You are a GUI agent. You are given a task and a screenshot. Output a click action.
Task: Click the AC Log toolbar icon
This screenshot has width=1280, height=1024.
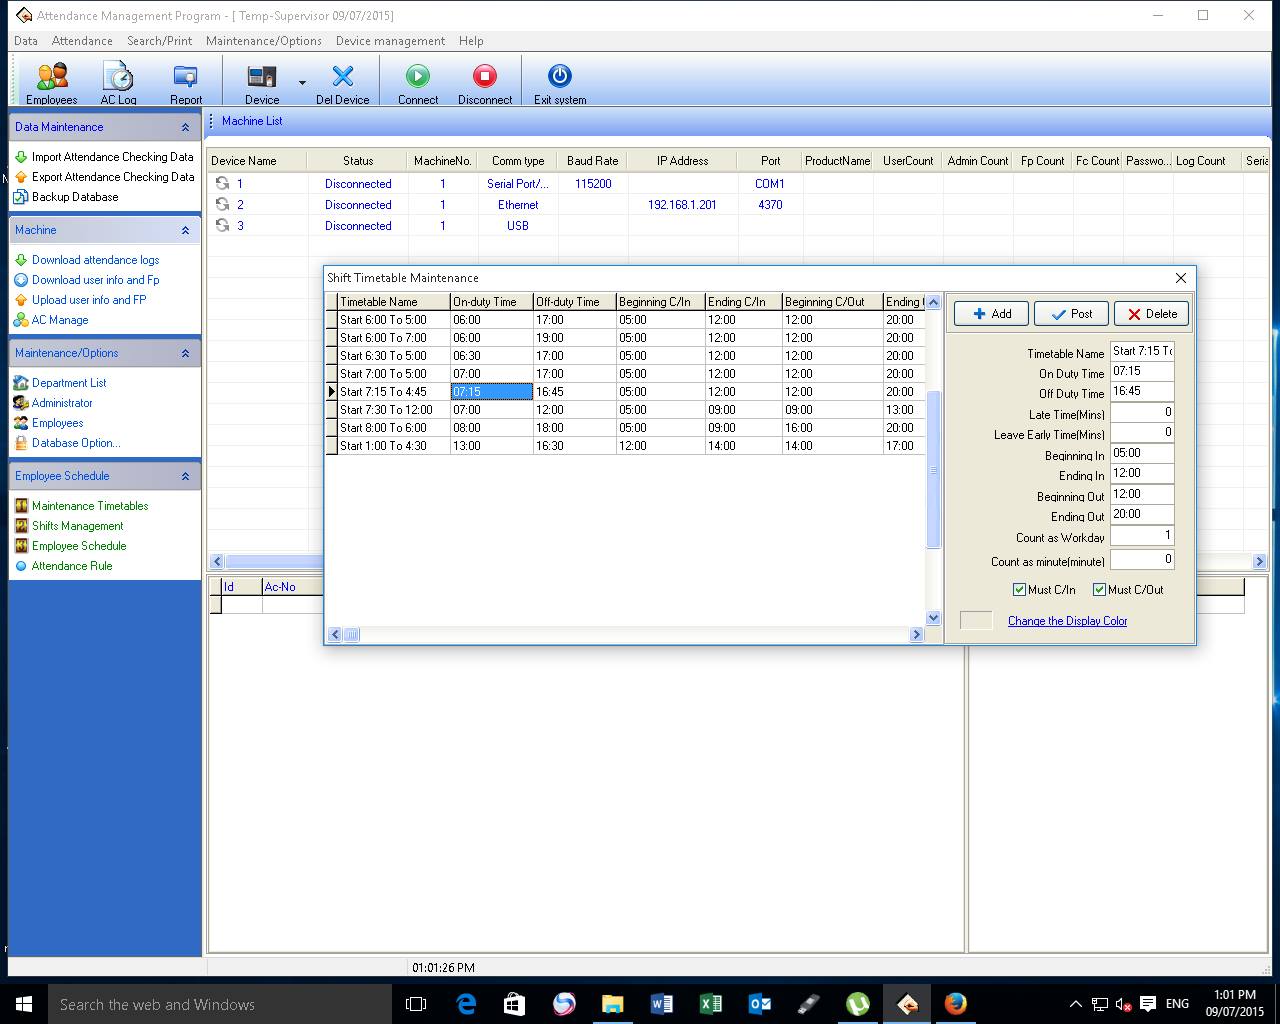118,80
